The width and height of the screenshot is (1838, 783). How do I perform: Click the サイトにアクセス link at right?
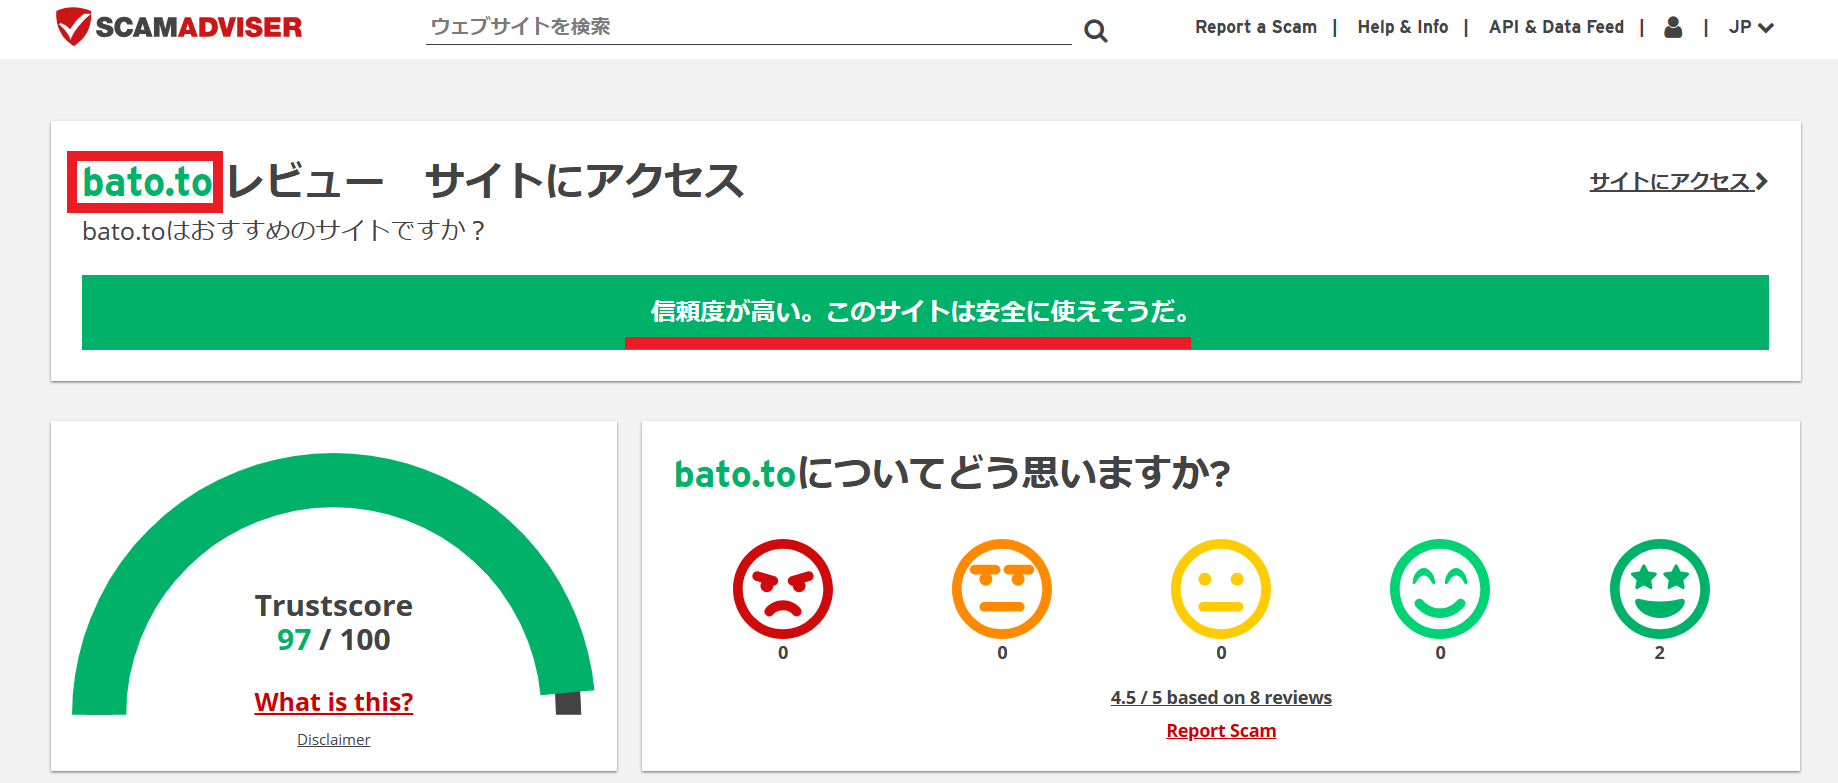1679,181
